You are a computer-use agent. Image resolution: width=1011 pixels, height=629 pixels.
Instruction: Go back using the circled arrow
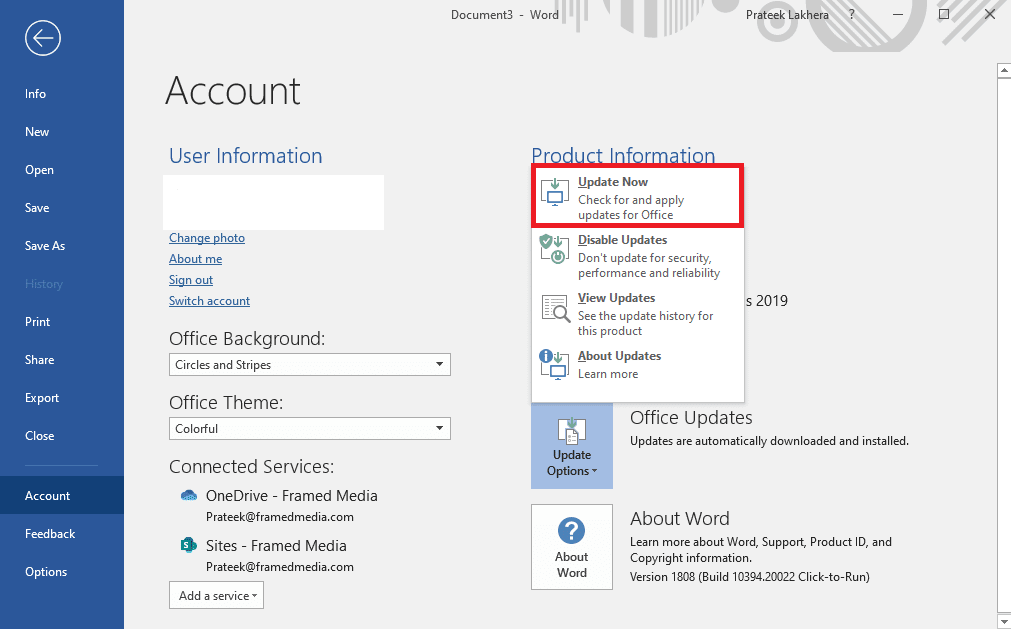(x=43, y=38)
